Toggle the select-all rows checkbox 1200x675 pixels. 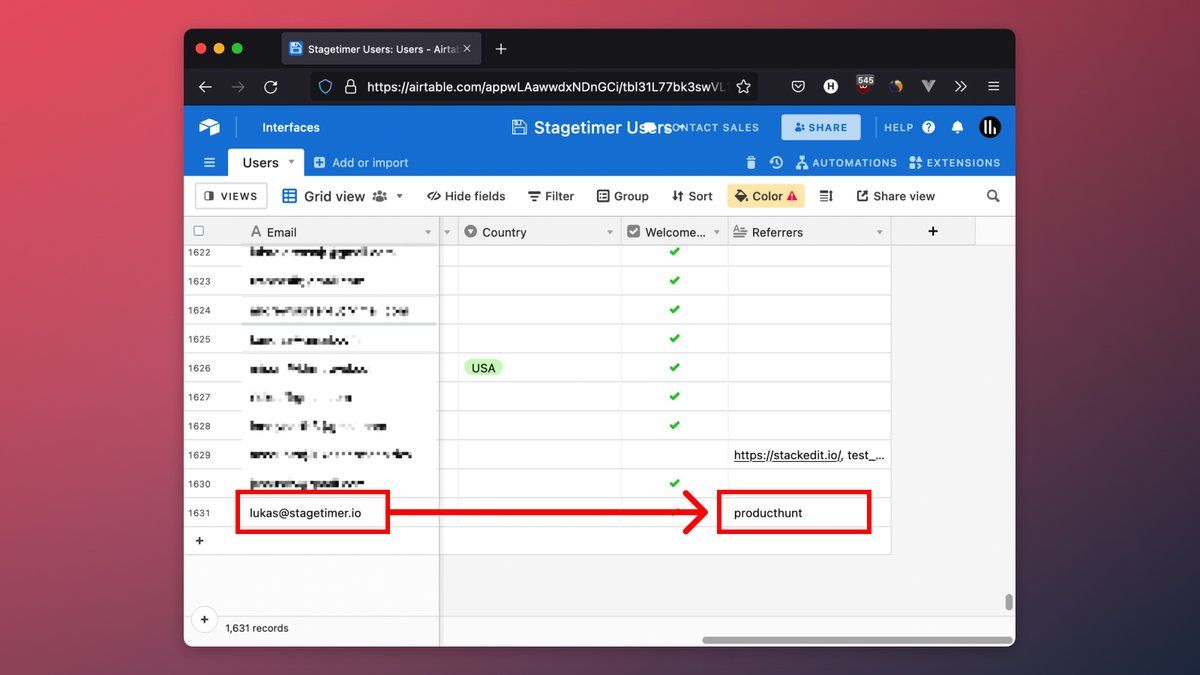click(198, 231)
